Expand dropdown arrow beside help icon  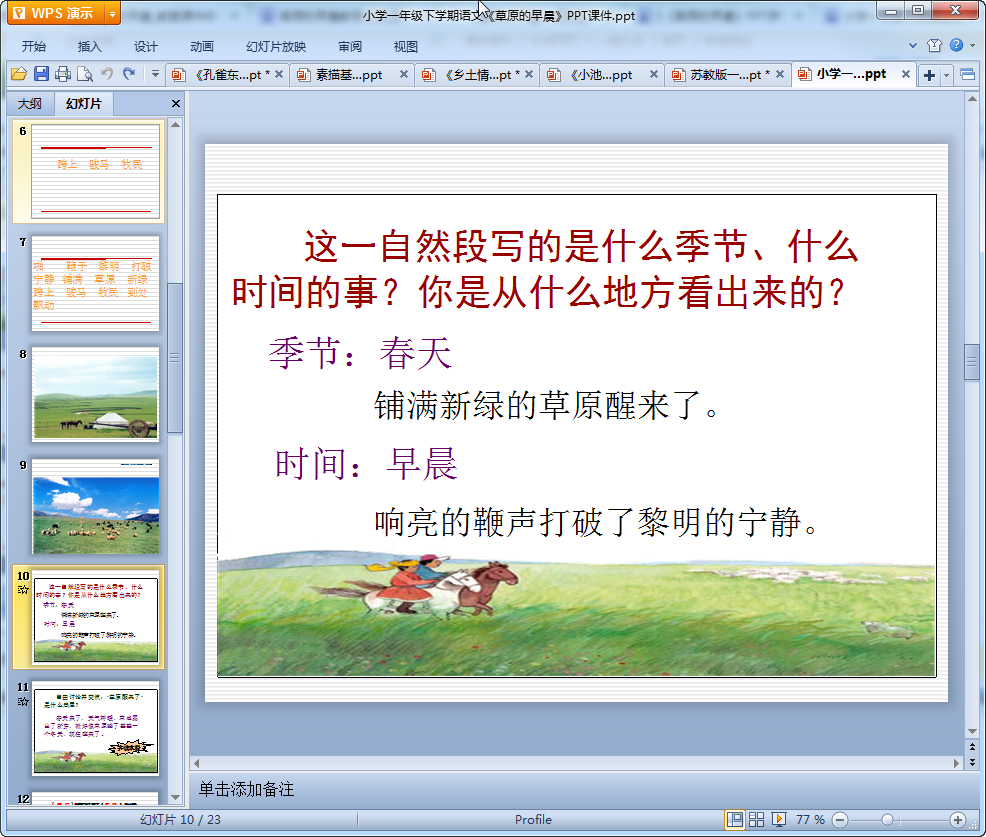coord(972,45)
